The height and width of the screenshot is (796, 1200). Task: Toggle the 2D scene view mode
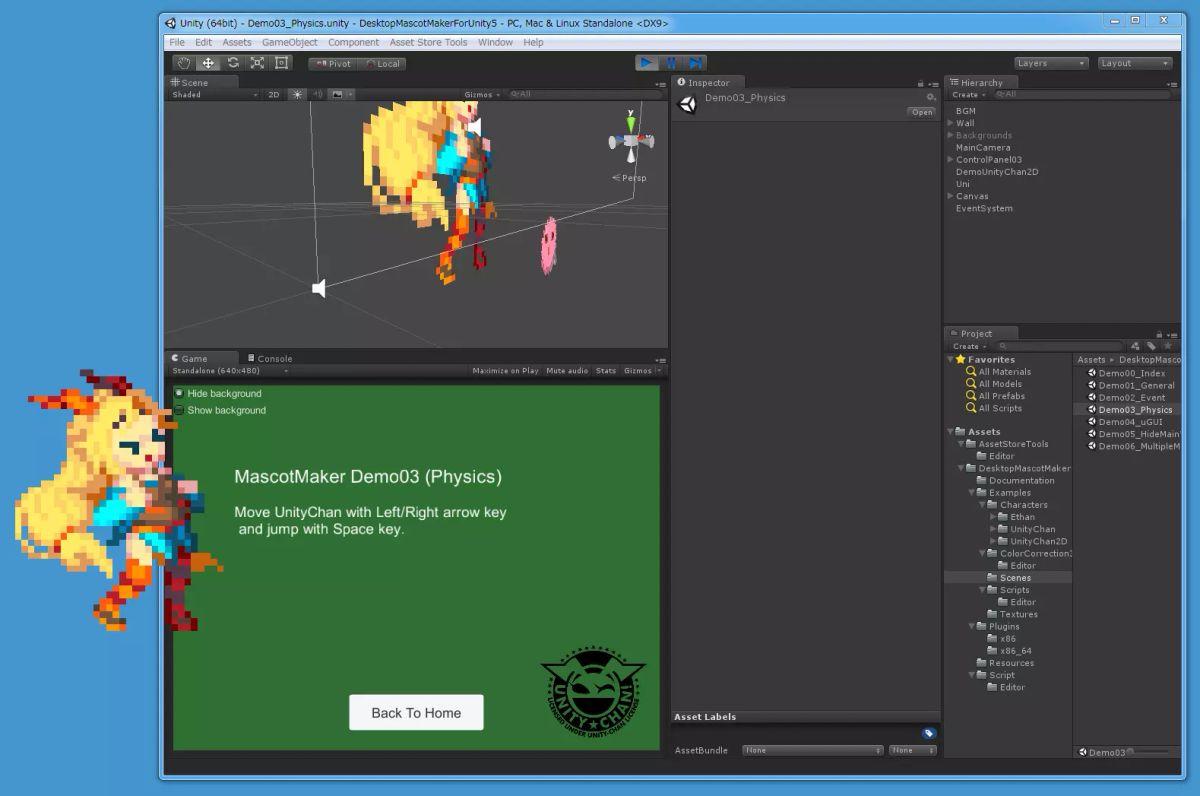(x=273, y=95)
